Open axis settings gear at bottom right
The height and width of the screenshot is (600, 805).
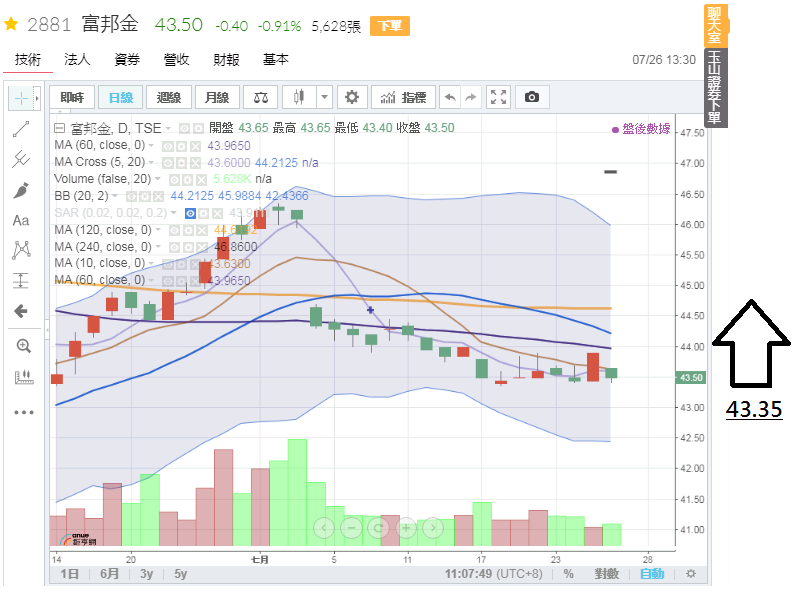point(691,573)
